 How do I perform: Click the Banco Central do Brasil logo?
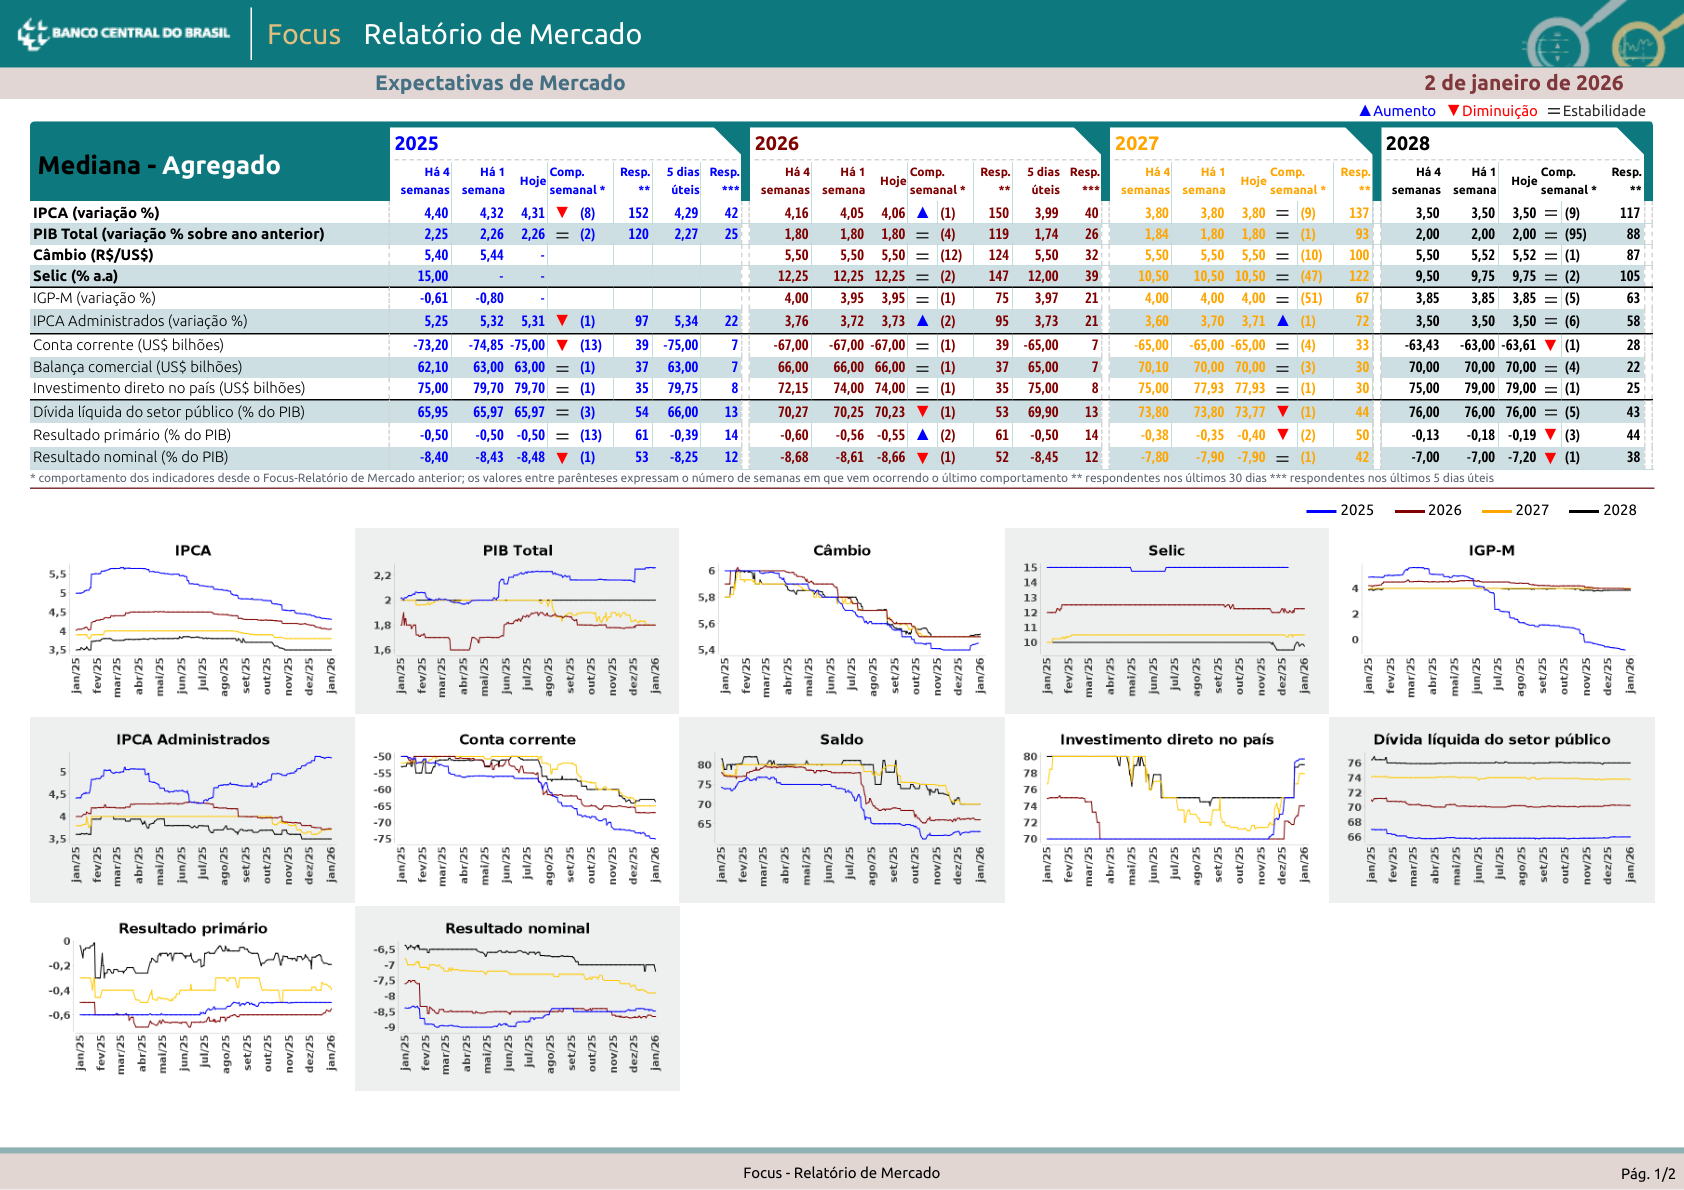tap(124, 33)
